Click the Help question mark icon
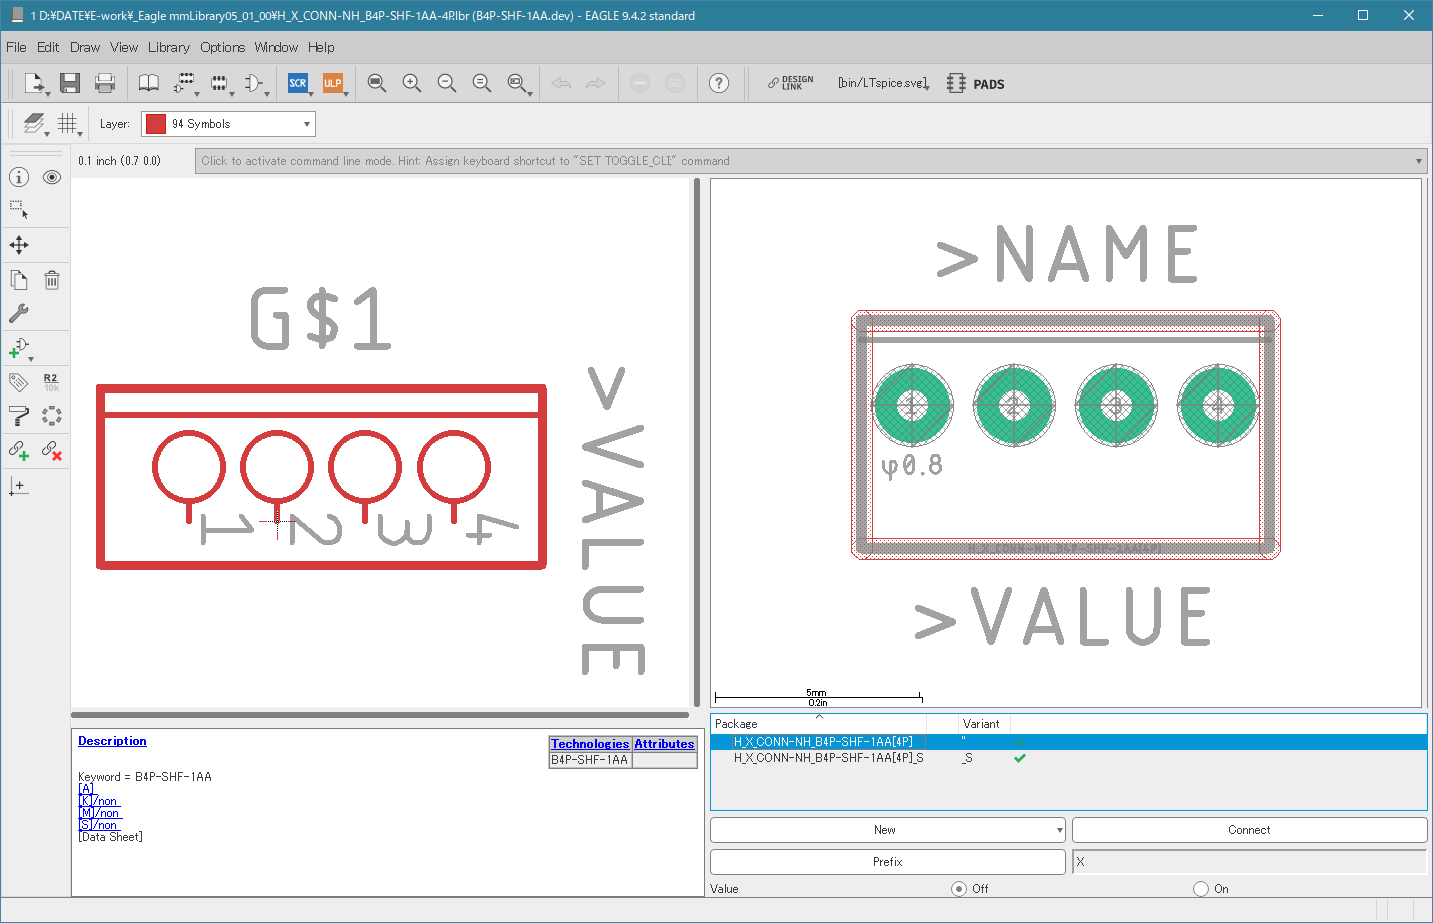Screen dimensions: 1433x923 coord(719,83)
